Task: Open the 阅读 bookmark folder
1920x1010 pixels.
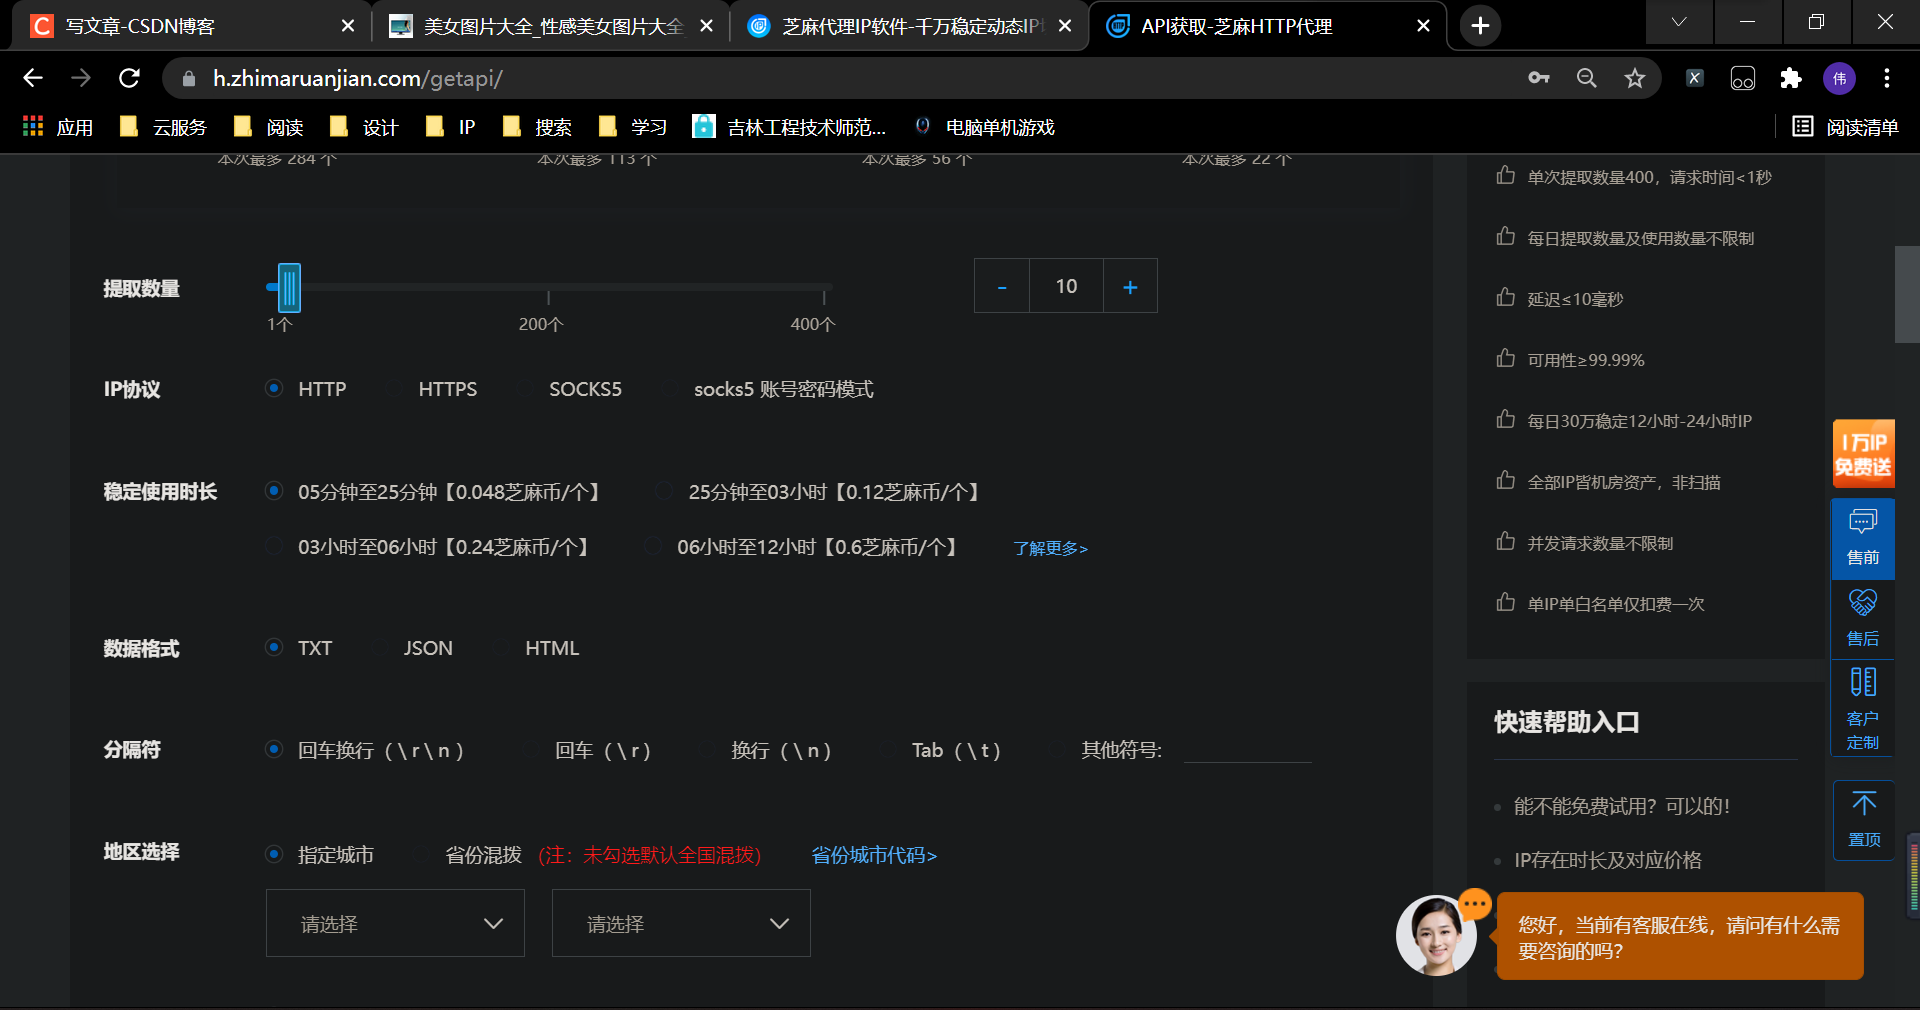Action: click(x=268, y=127)
